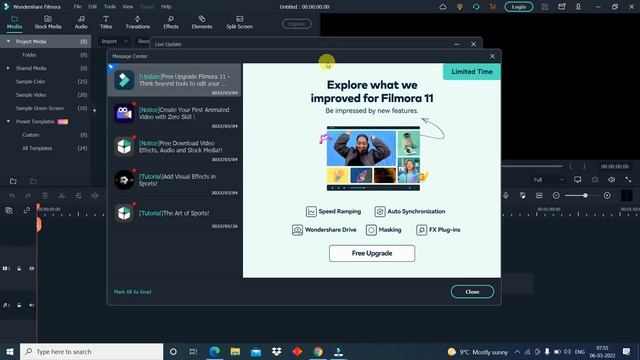
Task: Select the Custom templates item
Action: [x=31, y=135]
